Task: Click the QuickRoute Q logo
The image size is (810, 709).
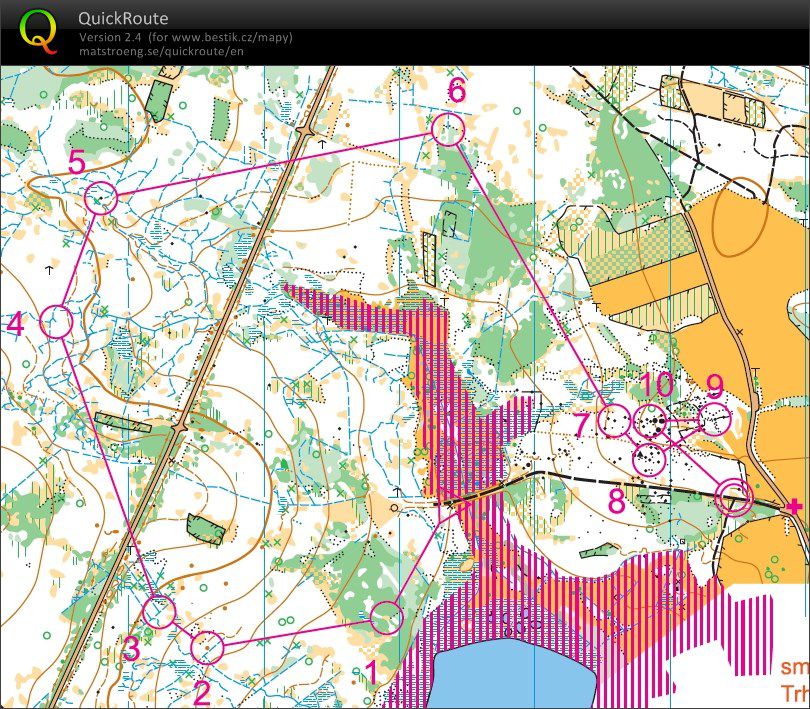Action: click(x=38, y=32)
